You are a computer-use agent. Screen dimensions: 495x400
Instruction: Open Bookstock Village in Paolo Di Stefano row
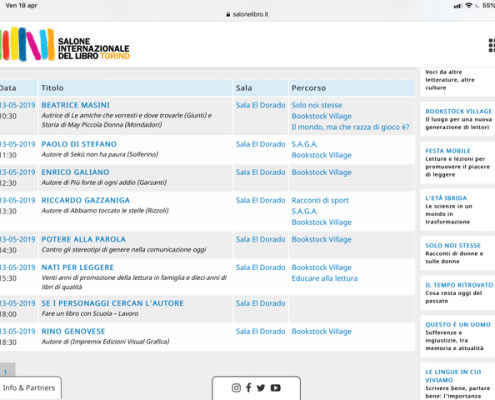(321, 155)
